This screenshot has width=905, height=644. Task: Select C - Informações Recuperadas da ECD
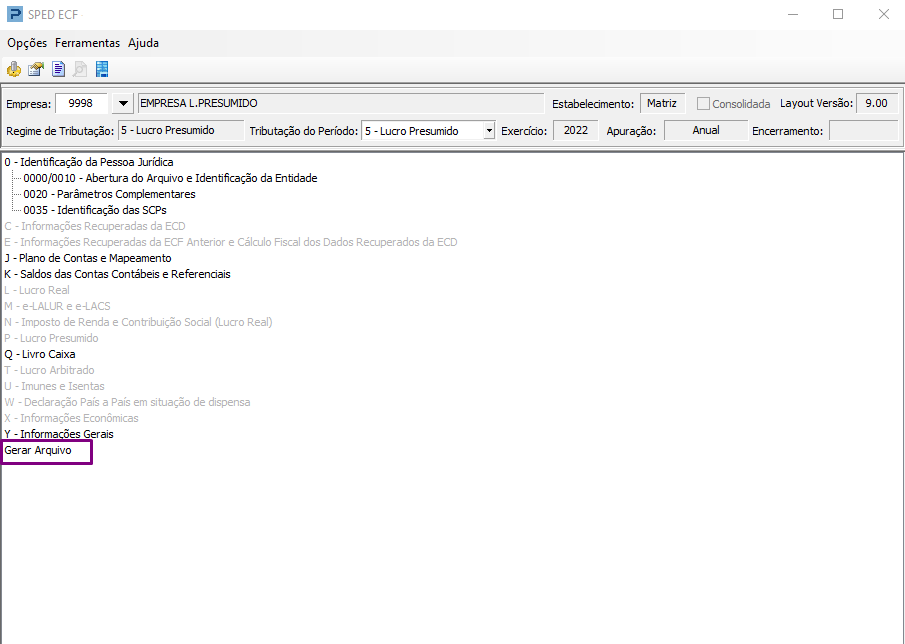[x=95, y=226]
